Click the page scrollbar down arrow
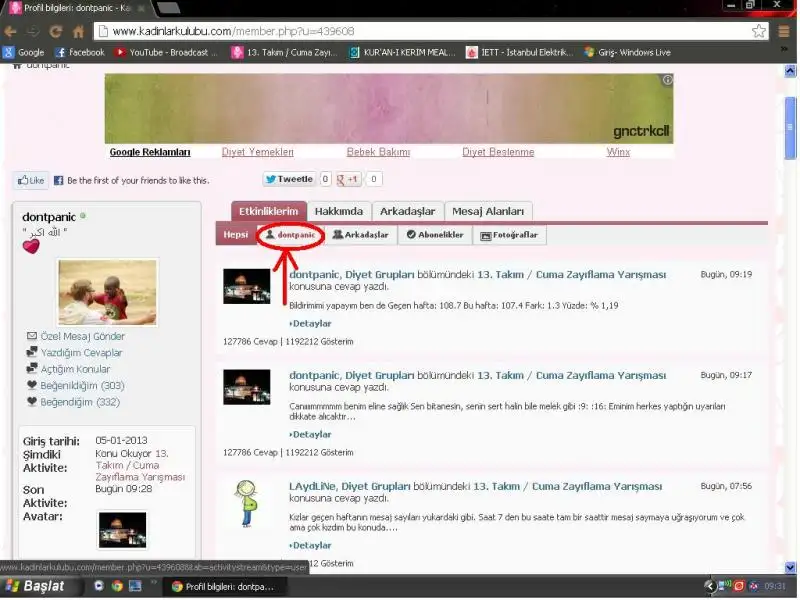The height and width of the screenshot is (600, 800). tap(790, 567)
